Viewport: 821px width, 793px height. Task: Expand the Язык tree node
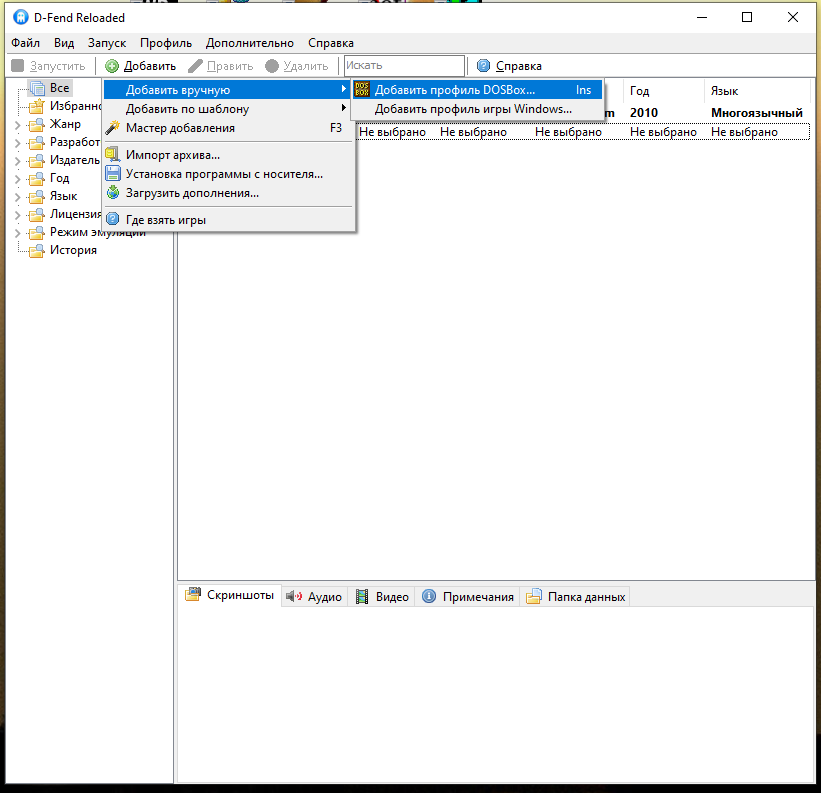pos(17,197)
